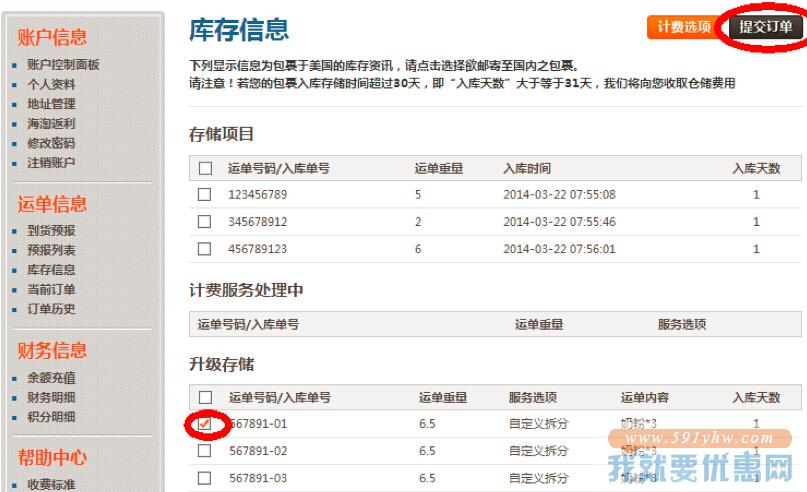Open 积分明细 link
This screenshot has width=807, height=492.
pos(51,417)
